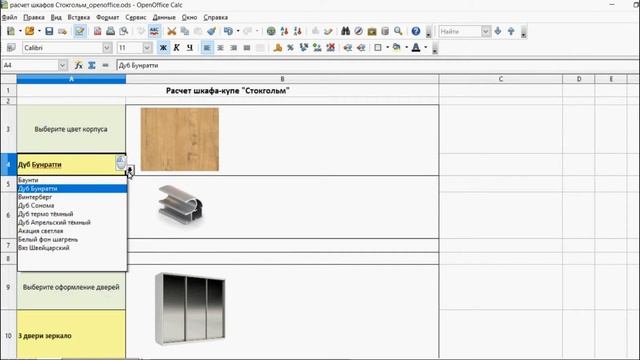
Task: Decrease indent icon
Action: [x=348, y=48]
